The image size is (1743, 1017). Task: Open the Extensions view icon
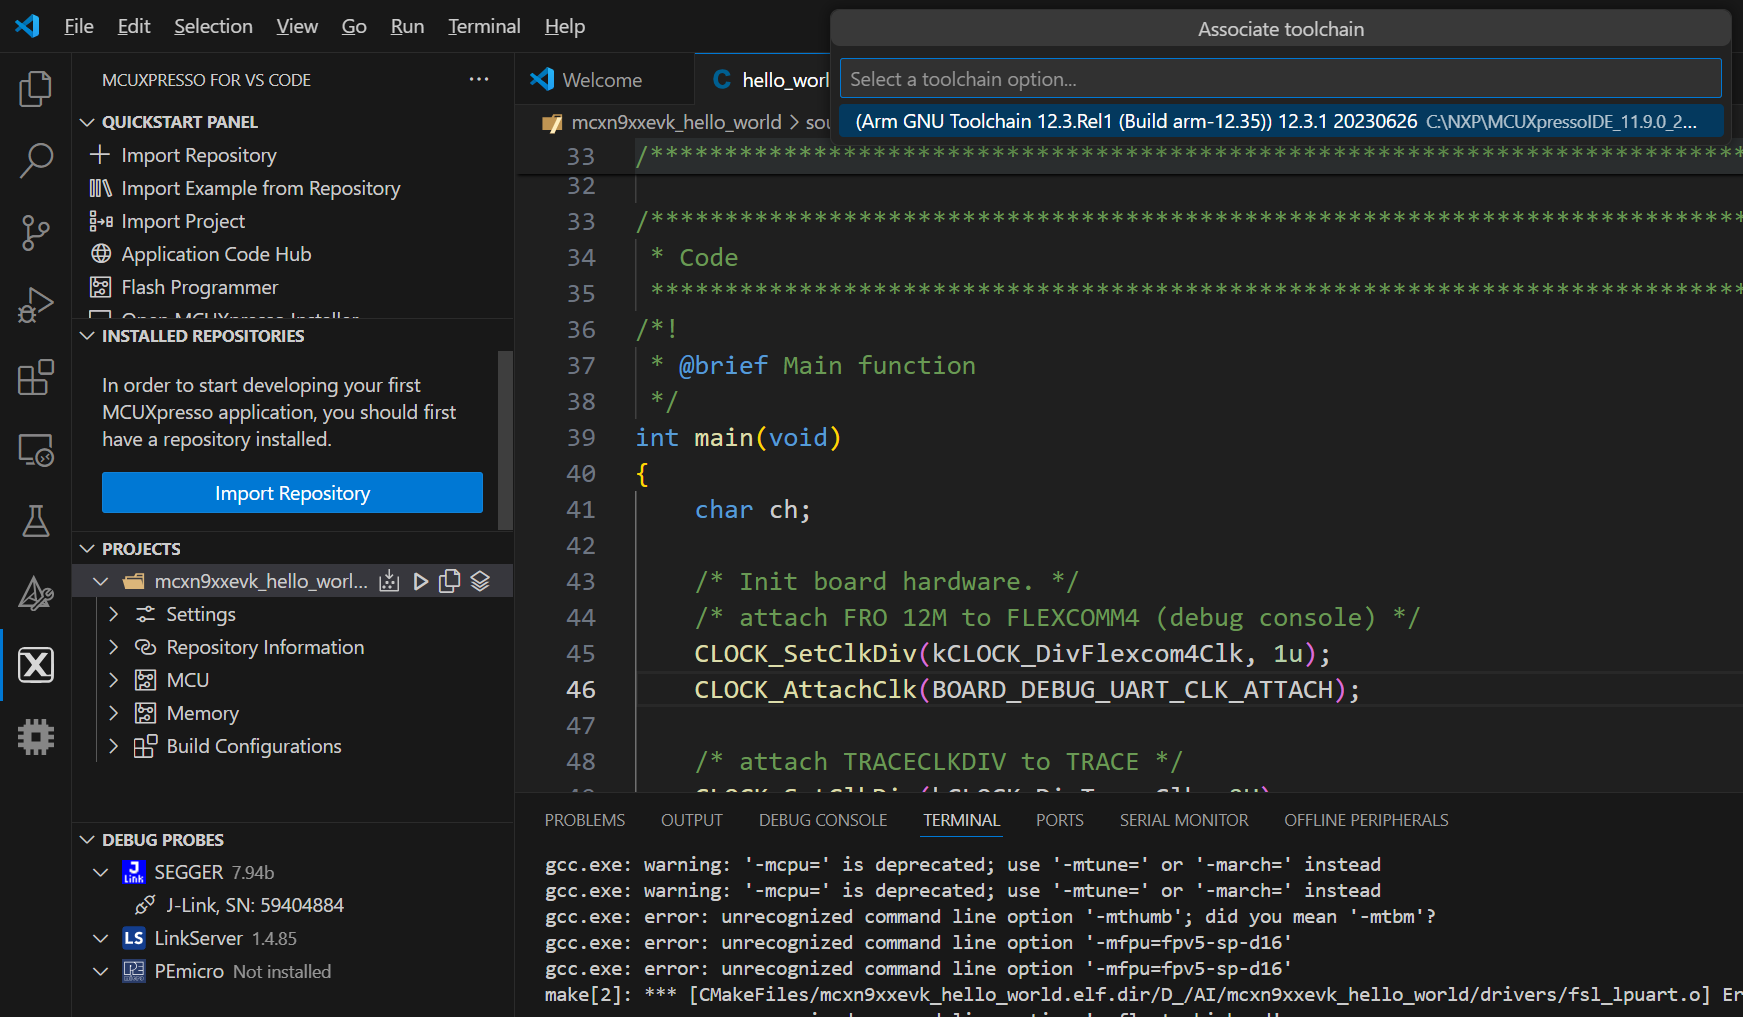click(35, 377)
